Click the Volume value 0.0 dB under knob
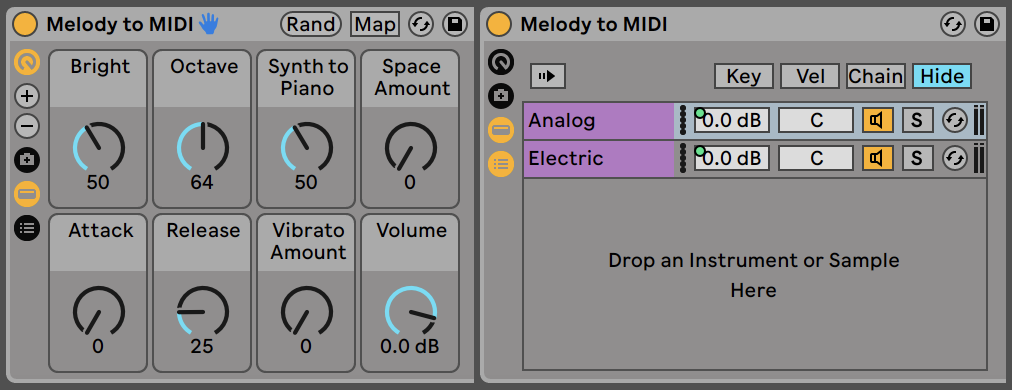 tap(410, 347)
